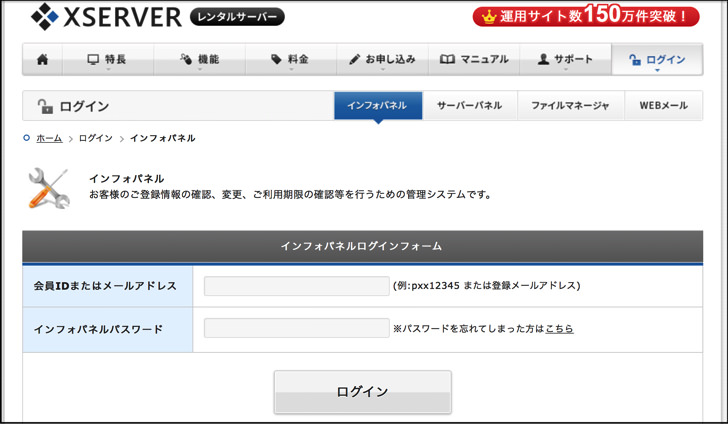Expand dropdown arrow under サポート
Screen dimensions: 728x424
[x=566, y=70]
